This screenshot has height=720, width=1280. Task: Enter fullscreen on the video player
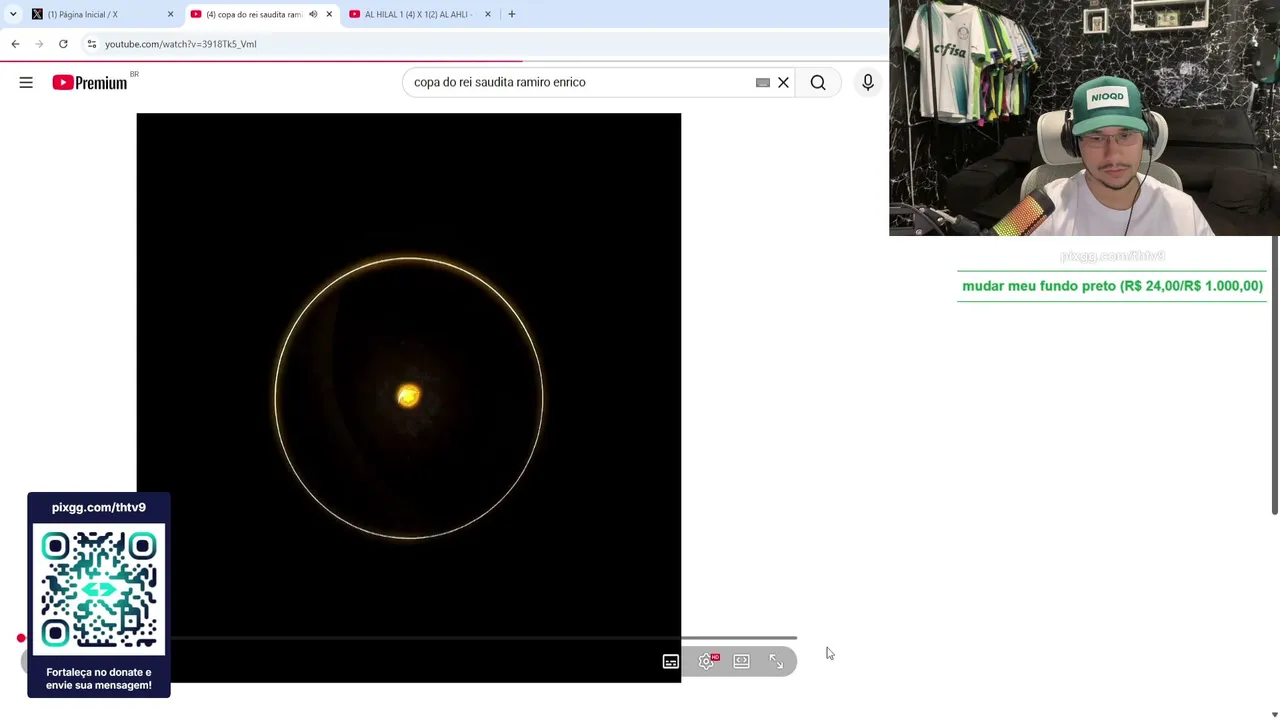pyautogui.click(x=776, y=661)
